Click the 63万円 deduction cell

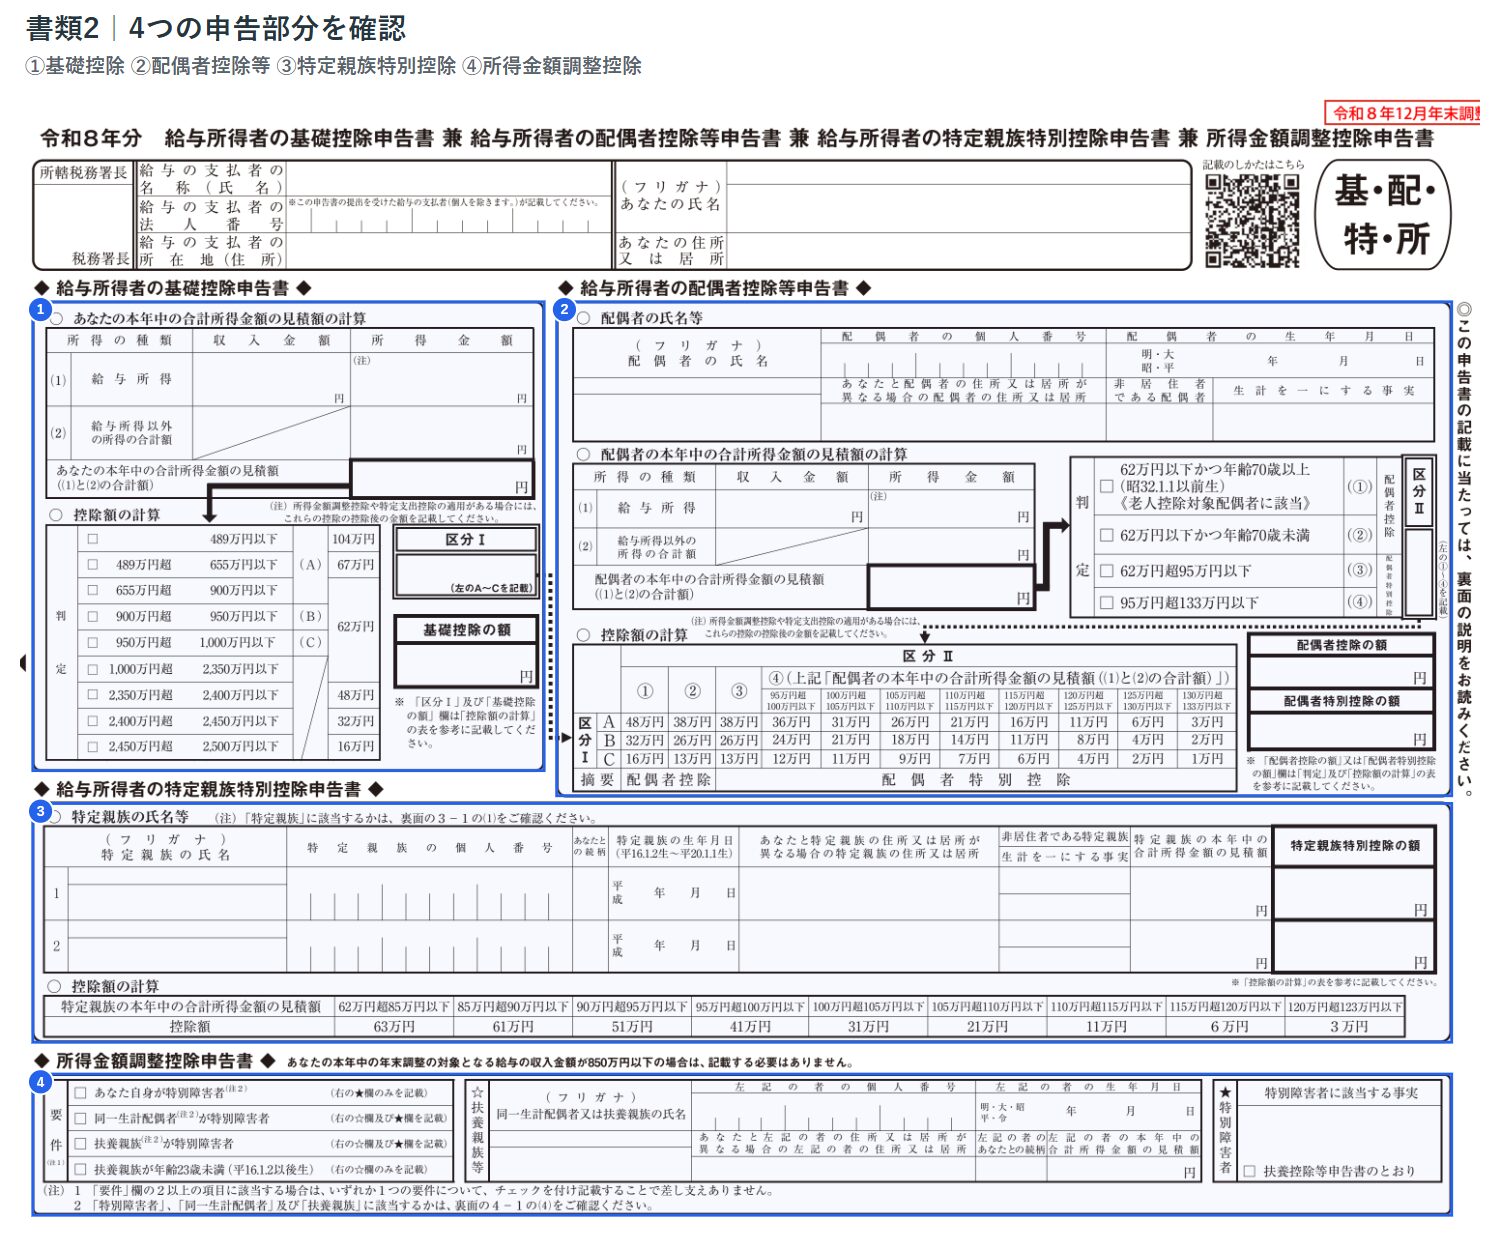[394, 1026]
